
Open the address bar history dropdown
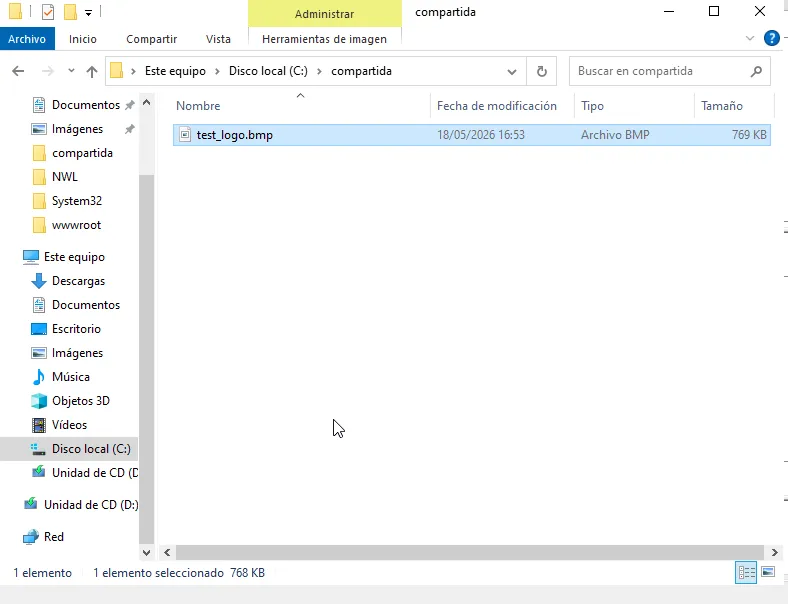pos(512,71)
